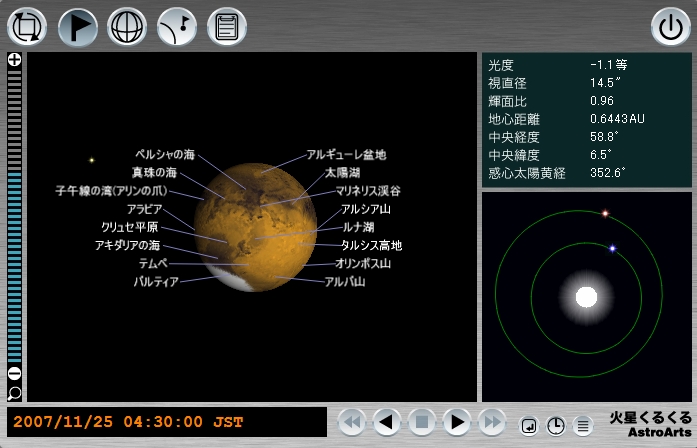697x448 pixels.
Task: Click the アキダリアの海 label
Action: tap(127, 245)
